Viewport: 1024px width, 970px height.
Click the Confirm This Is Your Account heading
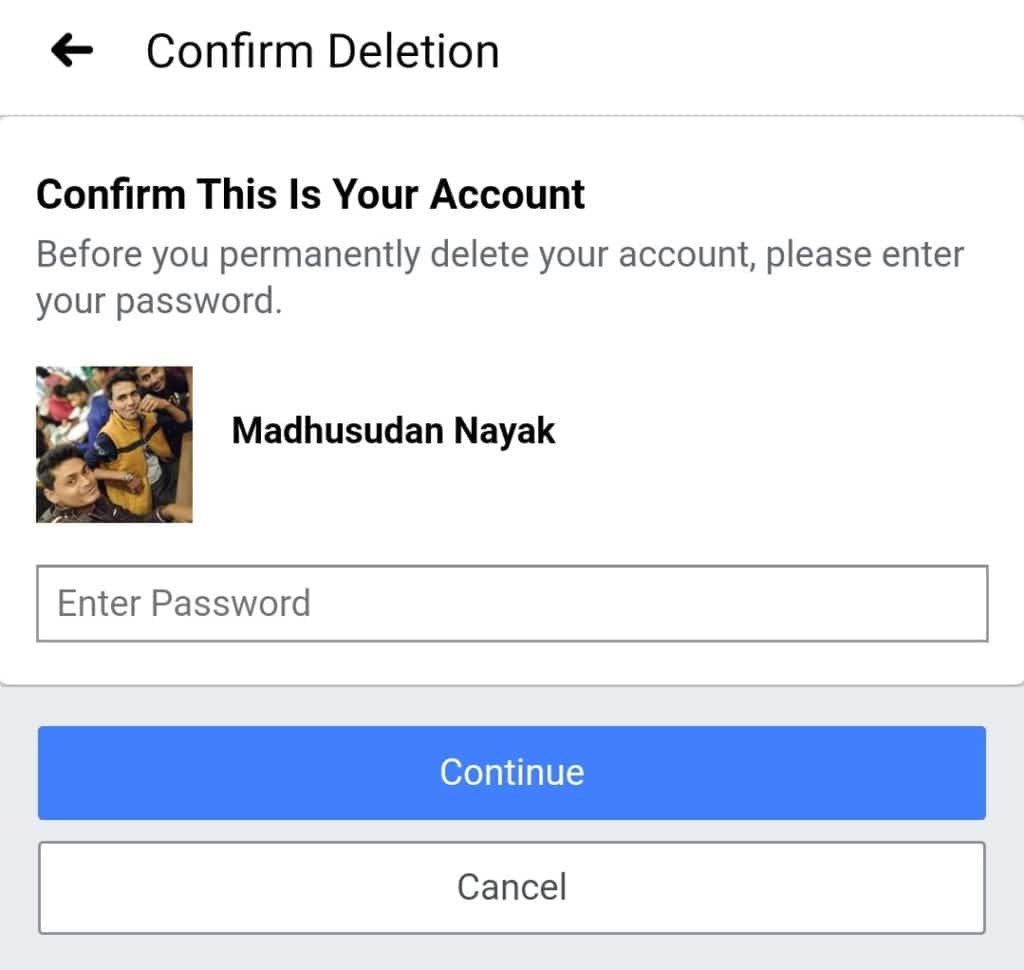(x=310, y=194)
